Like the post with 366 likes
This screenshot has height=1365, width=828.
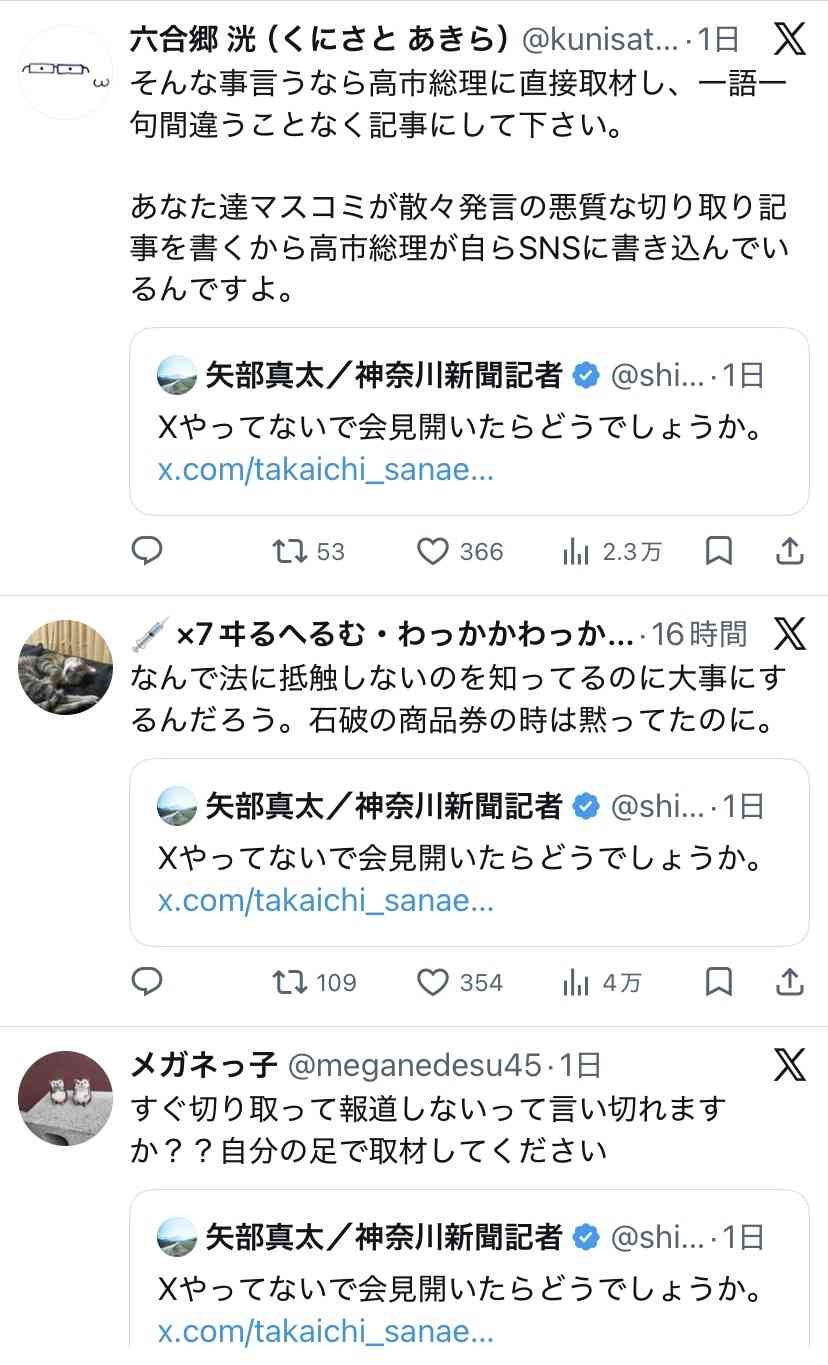(x=433, y=551)
